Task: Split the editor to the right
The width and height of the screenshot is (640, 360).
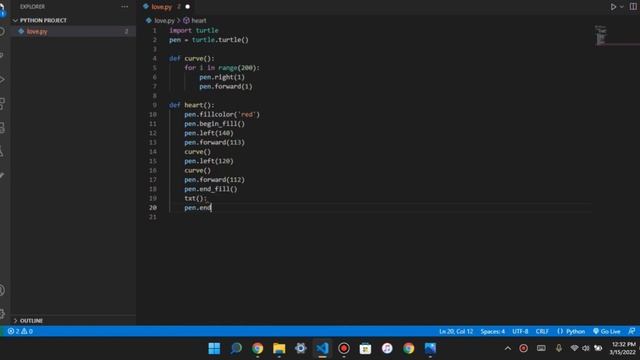Action: pos(633,7)
